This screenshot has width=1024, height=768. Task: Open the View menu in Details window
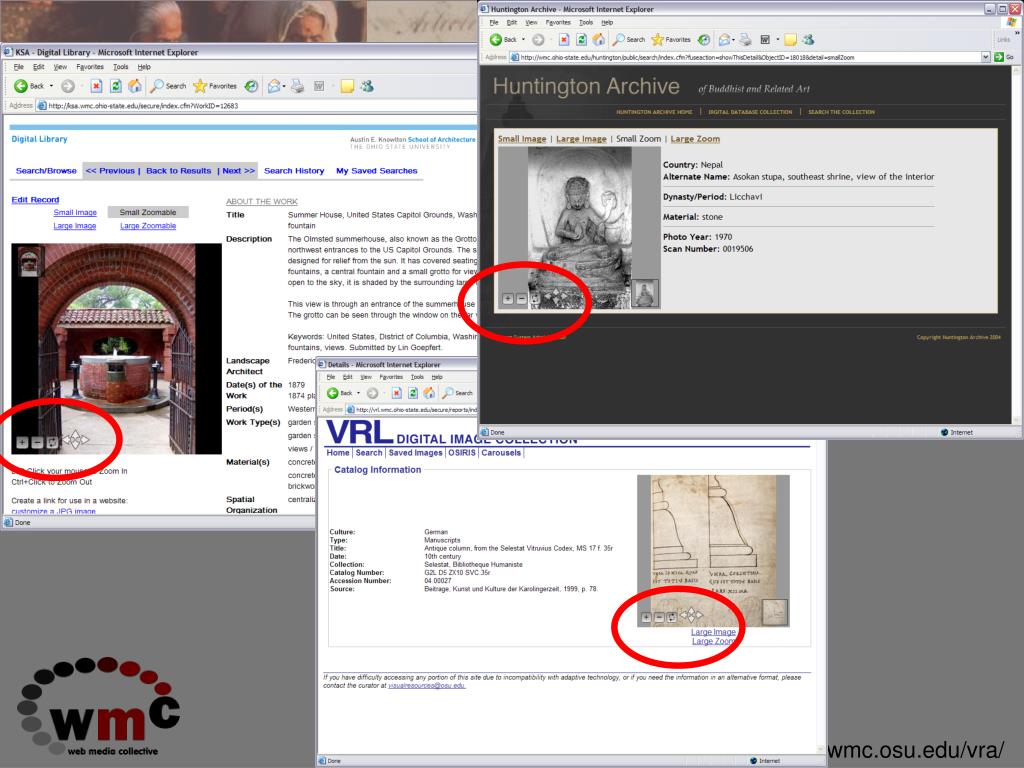366,377
